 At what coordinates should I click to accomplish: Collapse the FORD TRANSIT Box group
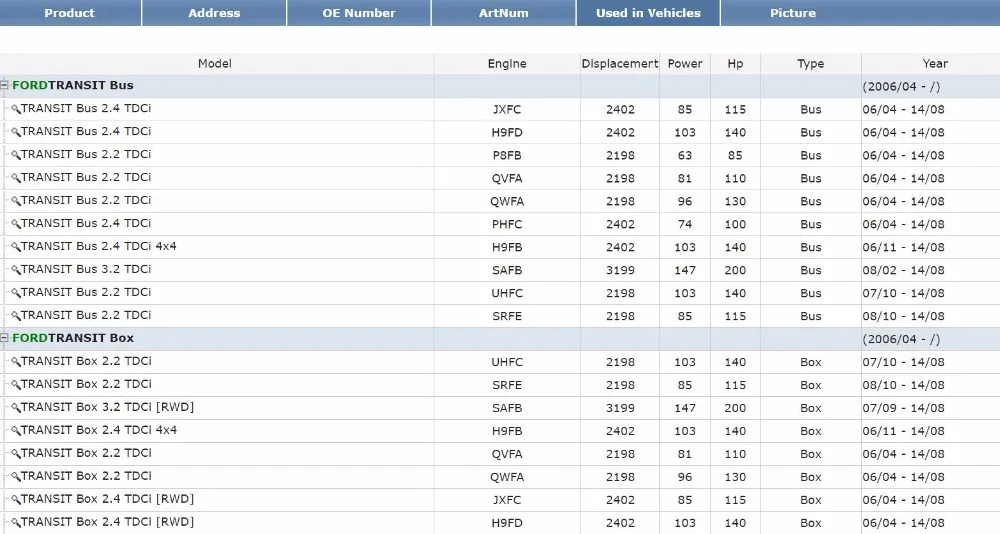point(4,337)
